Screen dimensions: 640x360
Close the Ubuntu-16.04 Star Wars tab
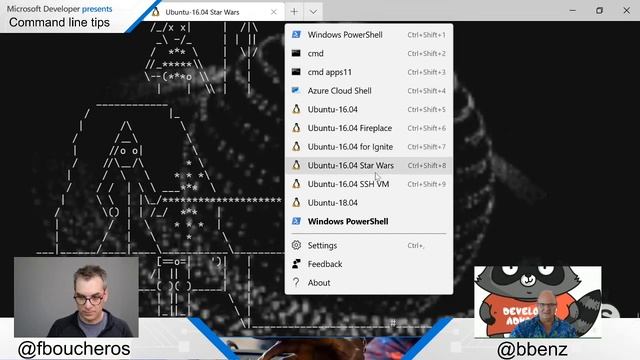click(273, 12)
